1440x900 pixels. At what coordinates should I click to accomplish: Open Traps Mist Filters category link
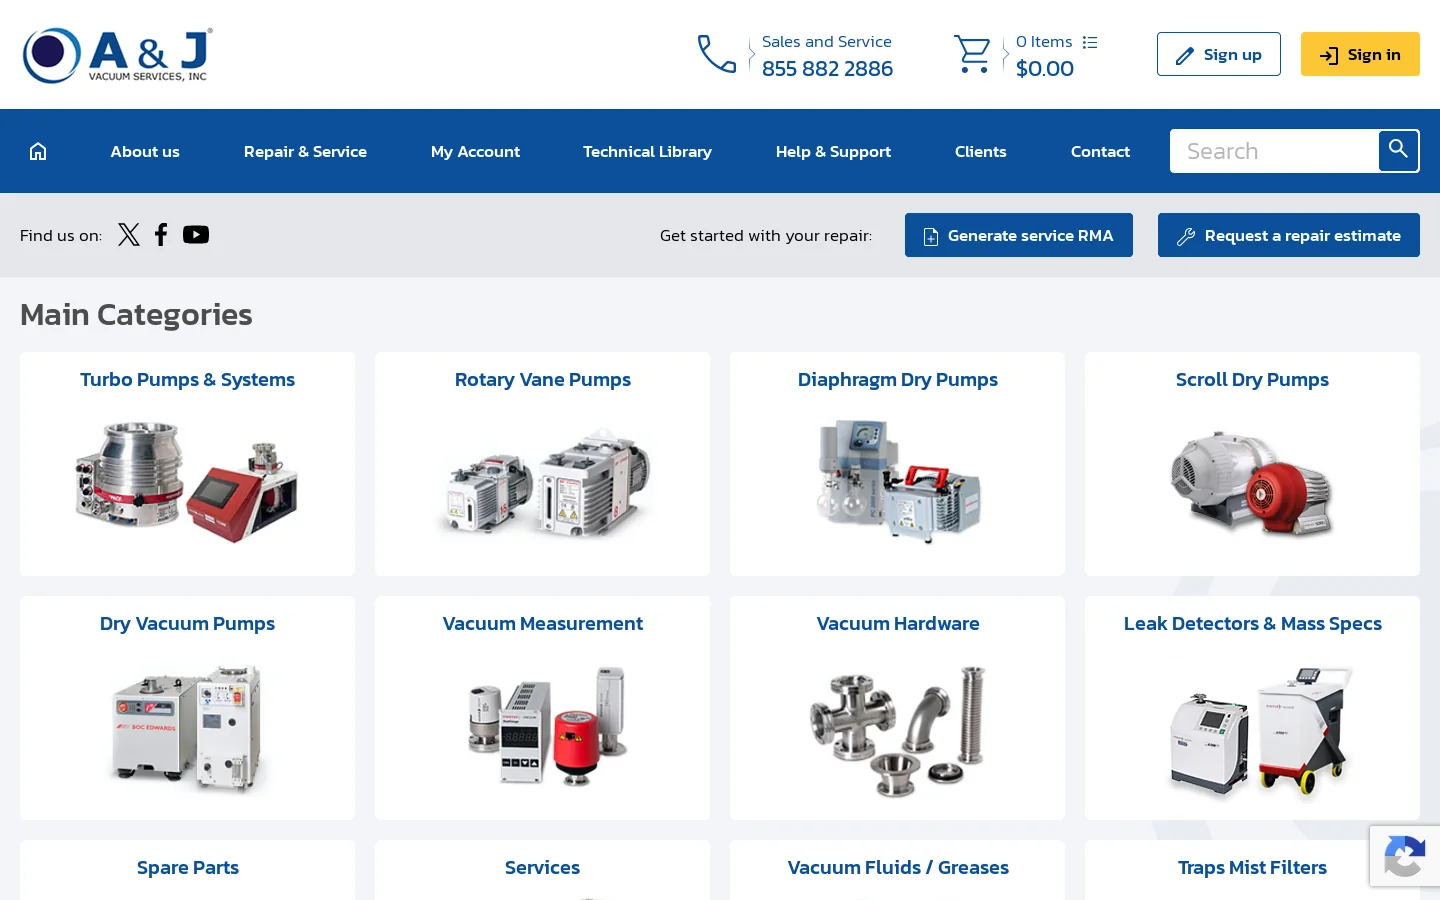tap(1252, 868)
